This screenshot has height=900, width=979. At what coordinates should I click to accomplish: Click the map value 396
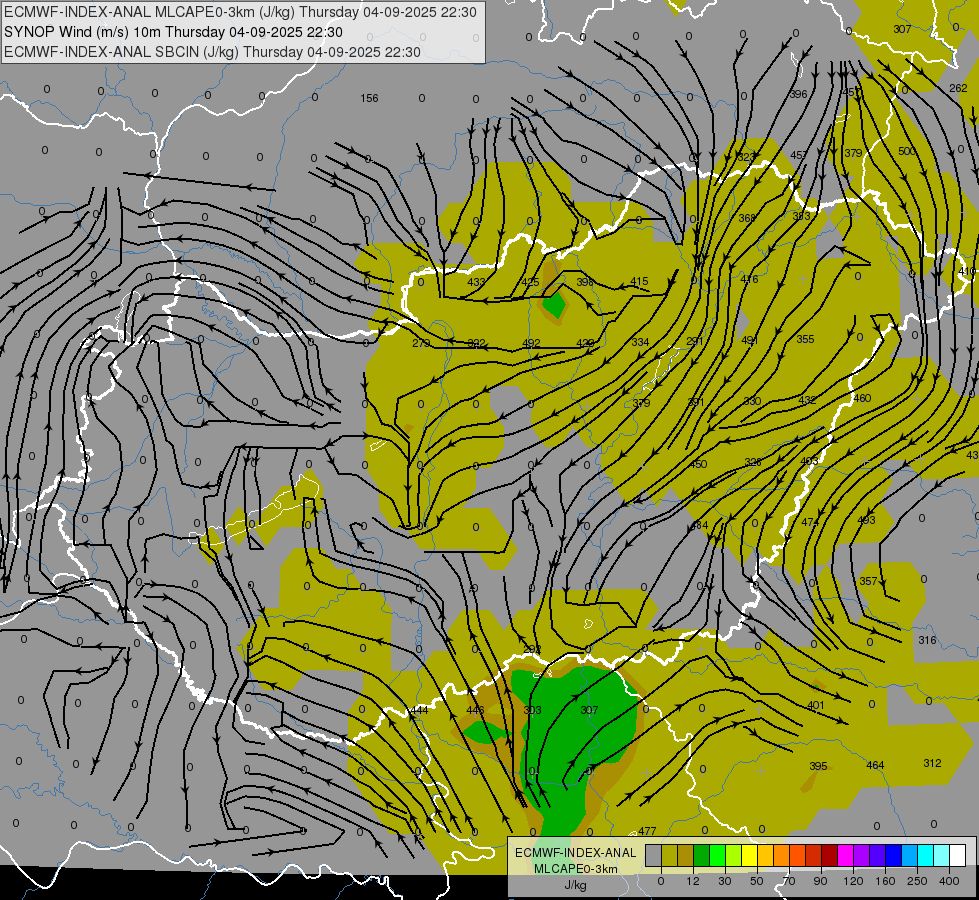pos(799,94)
